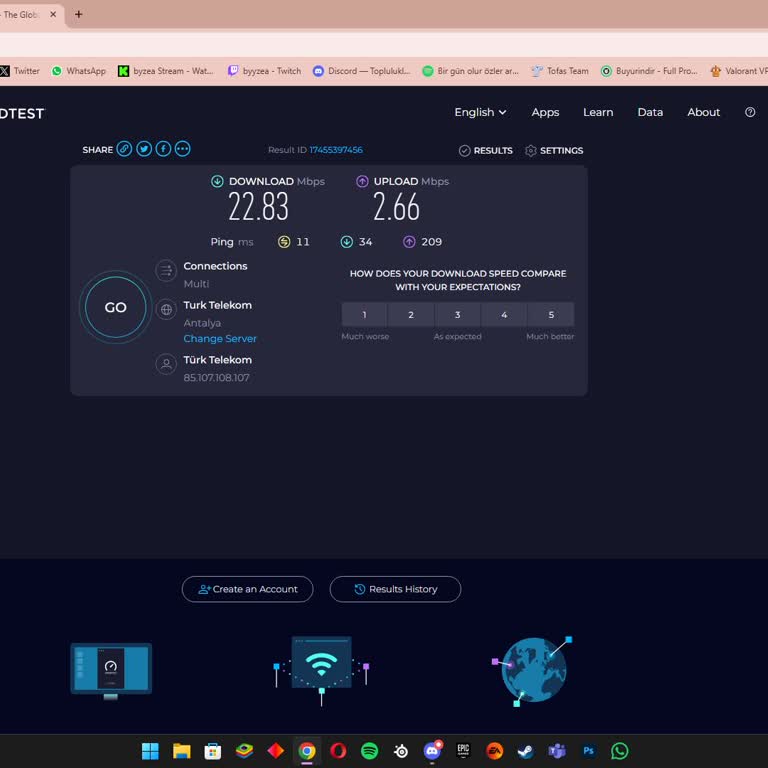The image size is (768, 768).
Task: Click the download latency icon by 34
Action: coord(347,241)
